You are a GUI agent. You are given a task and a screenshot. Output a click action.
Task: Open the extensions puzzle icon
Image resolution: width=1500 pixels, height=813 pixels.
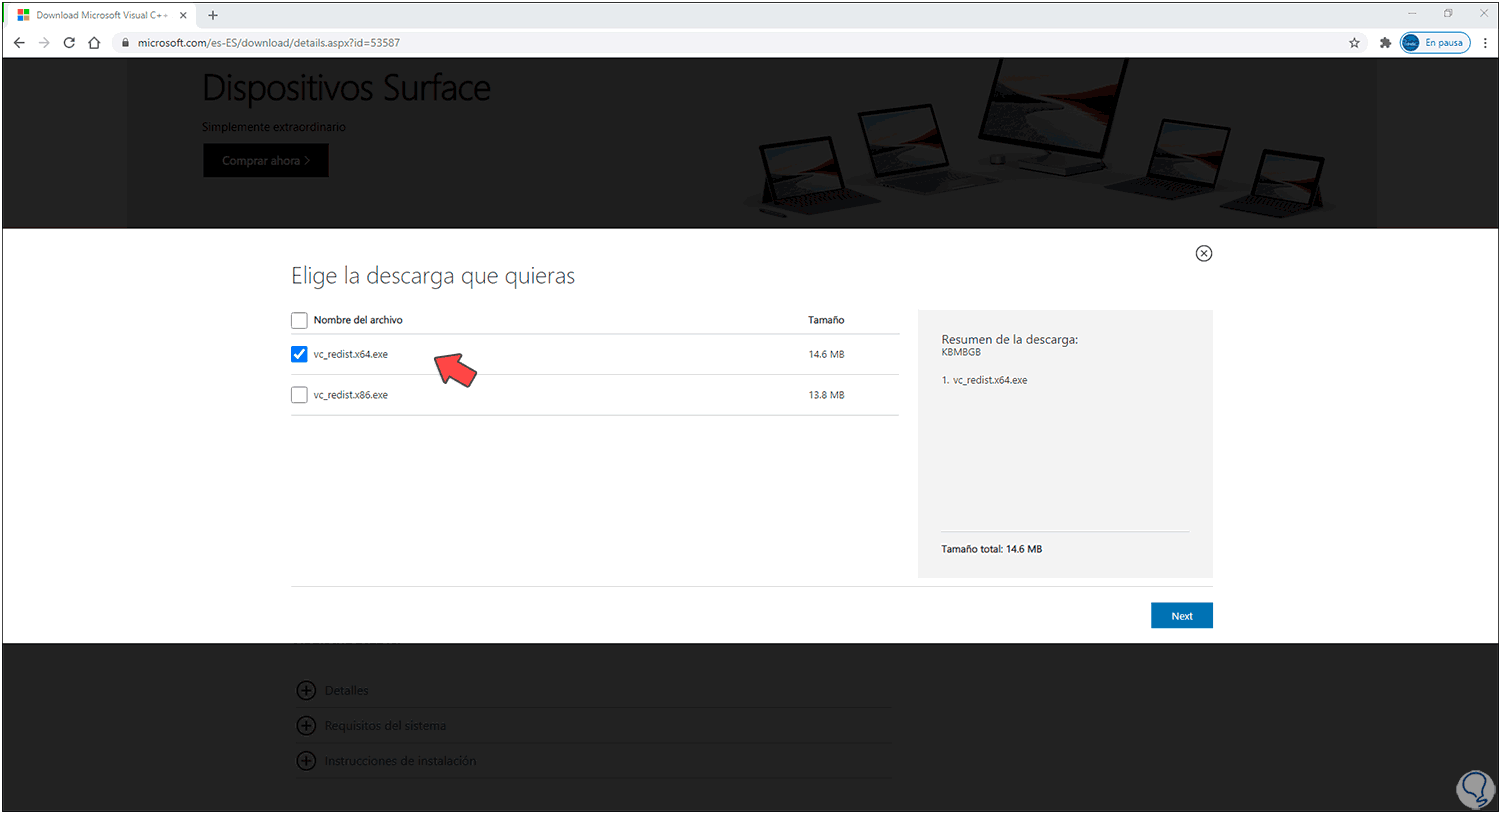pyautogui.click(x=1385, y=43)
